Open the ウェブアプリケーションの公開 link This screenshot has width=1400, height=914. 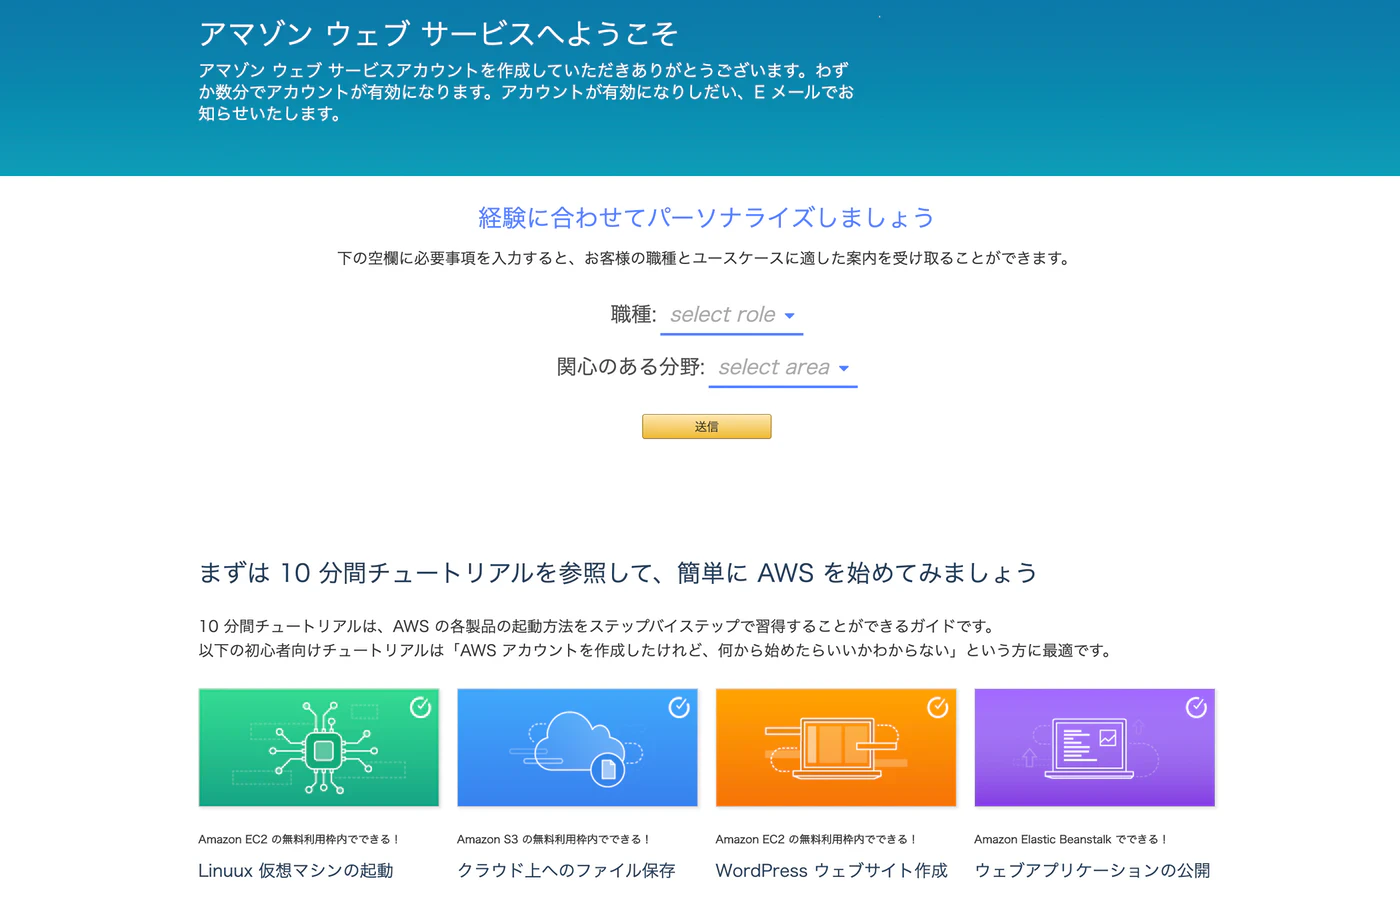pyautogui.click(x=1092, y=871)
